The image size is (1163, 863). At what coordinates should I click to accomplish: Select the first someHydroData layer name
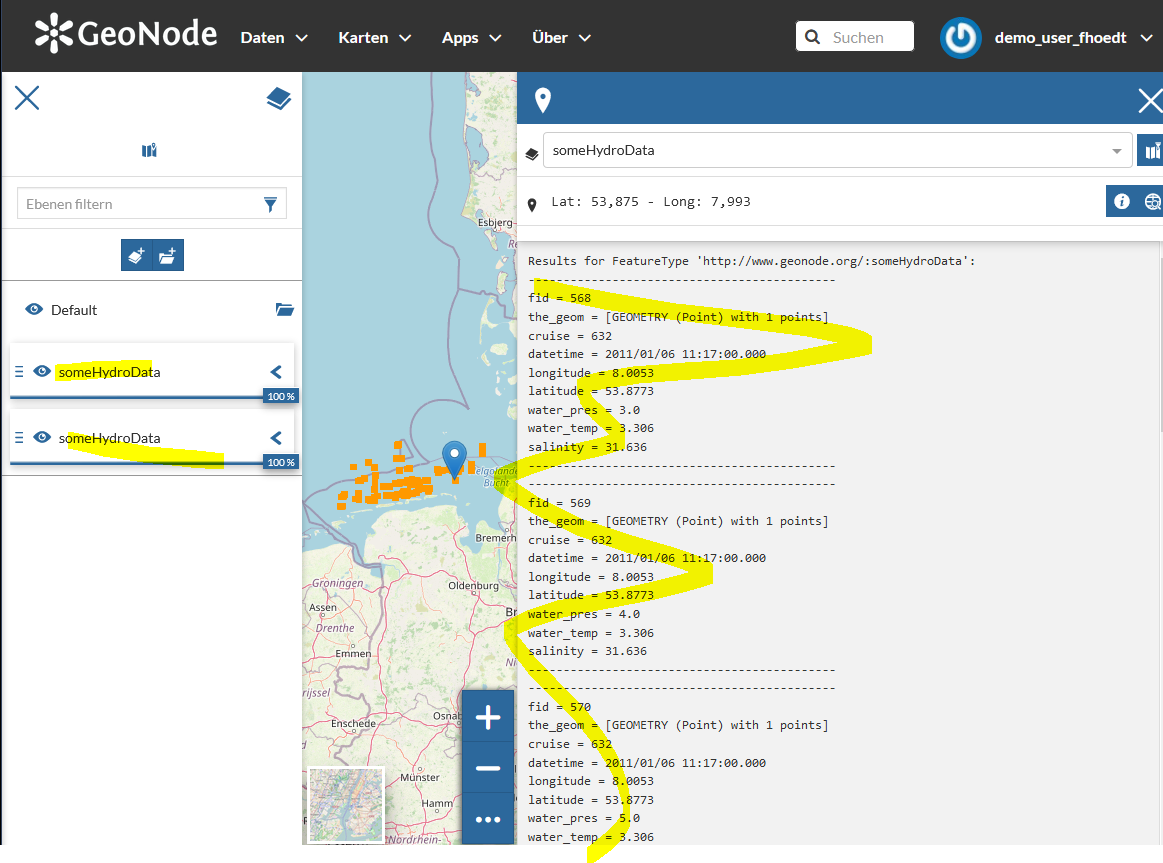(109, 372)
